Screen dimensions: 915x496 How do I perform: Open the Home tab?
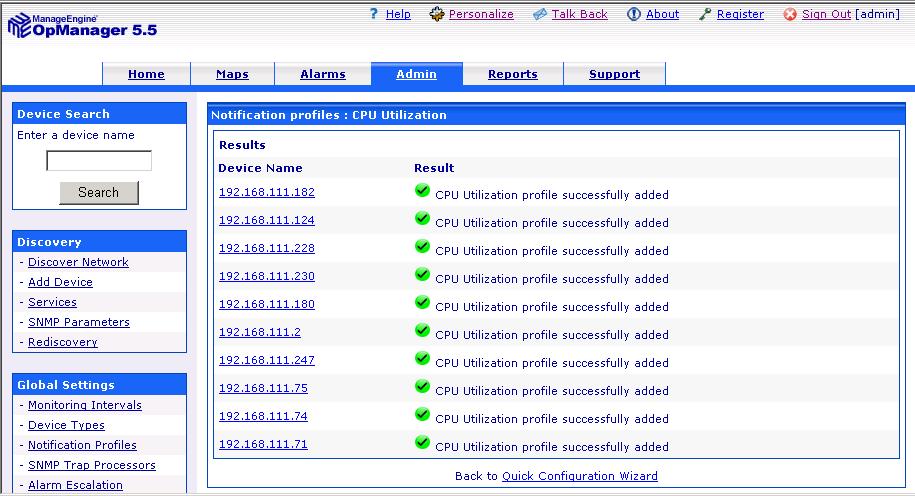pyautogui.click(x=146, y=74)
